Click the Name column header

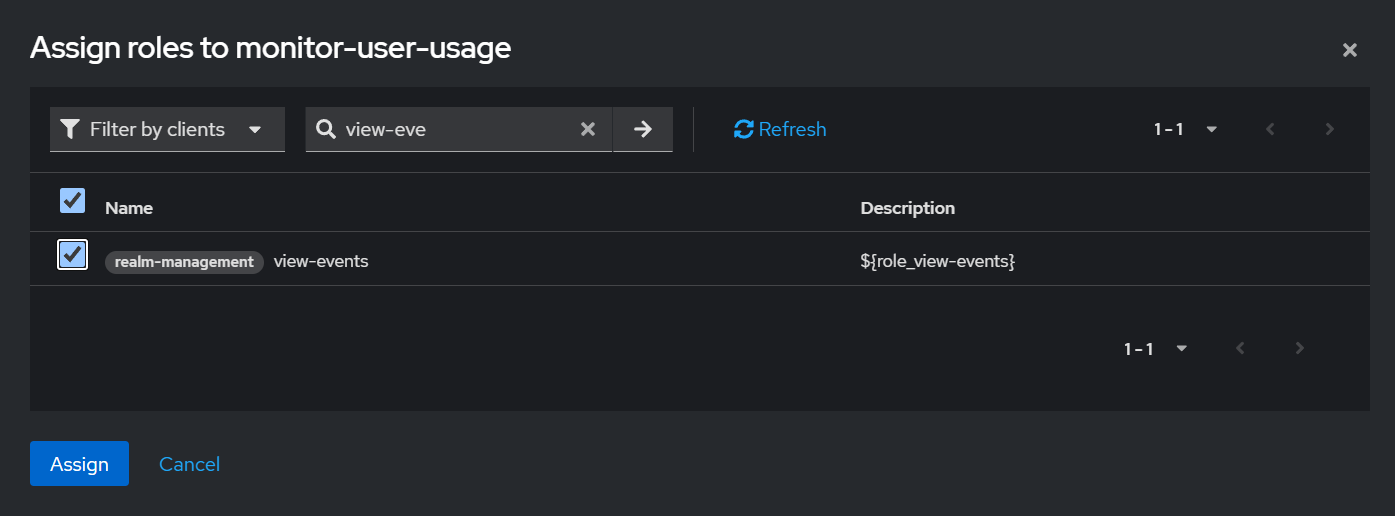[x=129, y=208]
